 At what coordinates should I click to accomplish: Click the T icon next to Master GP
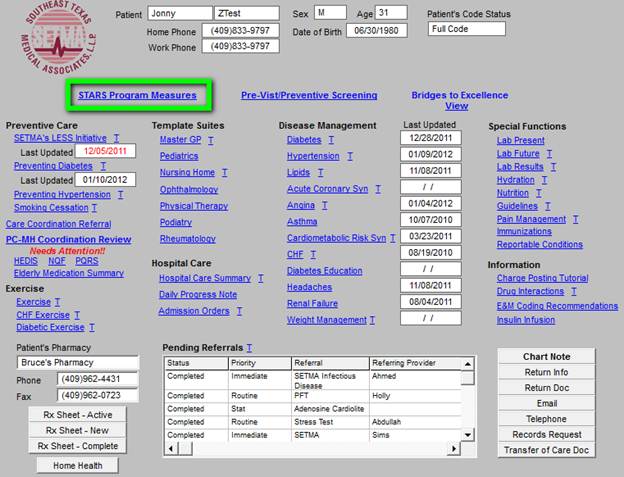click(211, 140)
